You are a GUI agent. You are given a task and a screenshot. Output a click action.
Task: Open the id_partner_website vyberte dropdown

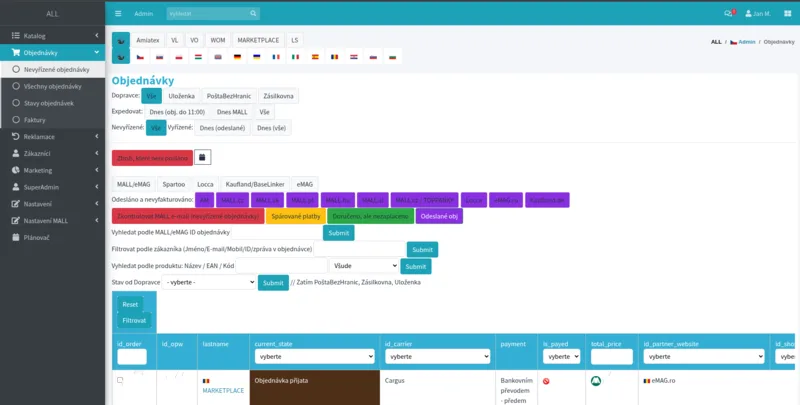[704, 357]
